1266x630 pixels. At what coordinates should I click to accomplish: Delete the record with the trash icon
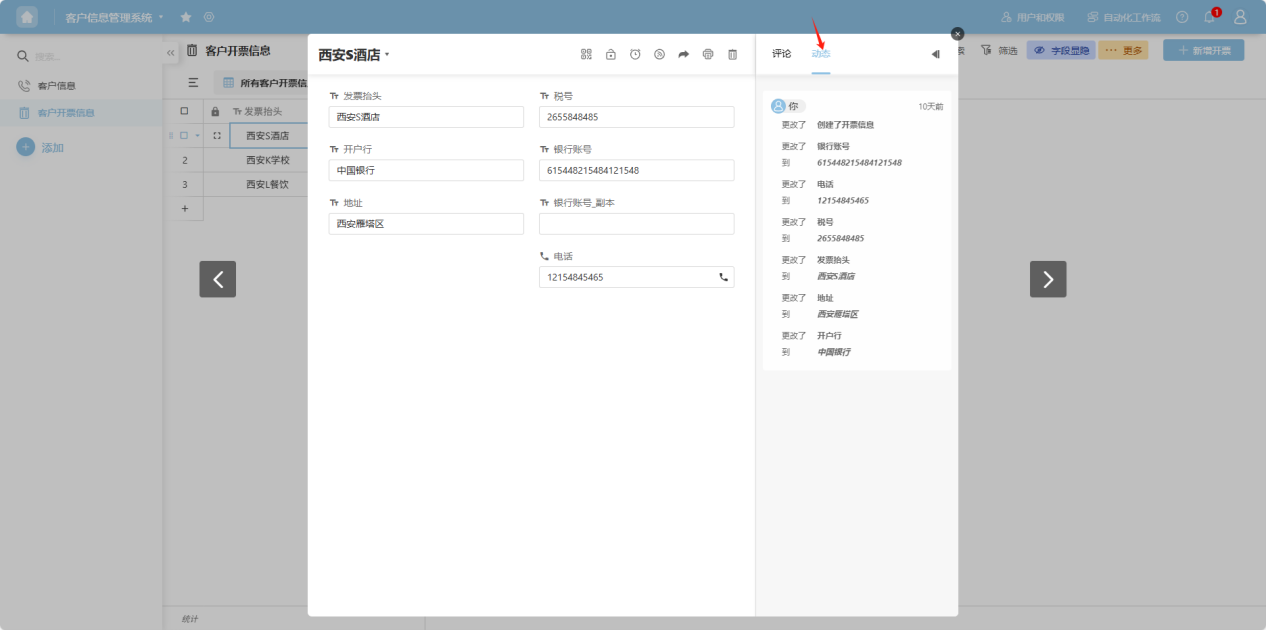(x=732, y=55)
